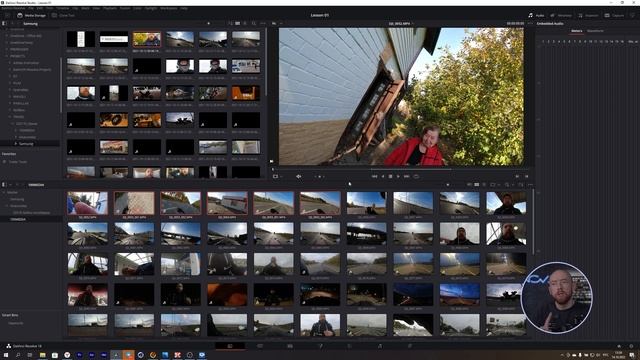Select the first clip in media pool
Image resolution: width=640 pixels, height=360 pixels.
click(x=87, y=203)
